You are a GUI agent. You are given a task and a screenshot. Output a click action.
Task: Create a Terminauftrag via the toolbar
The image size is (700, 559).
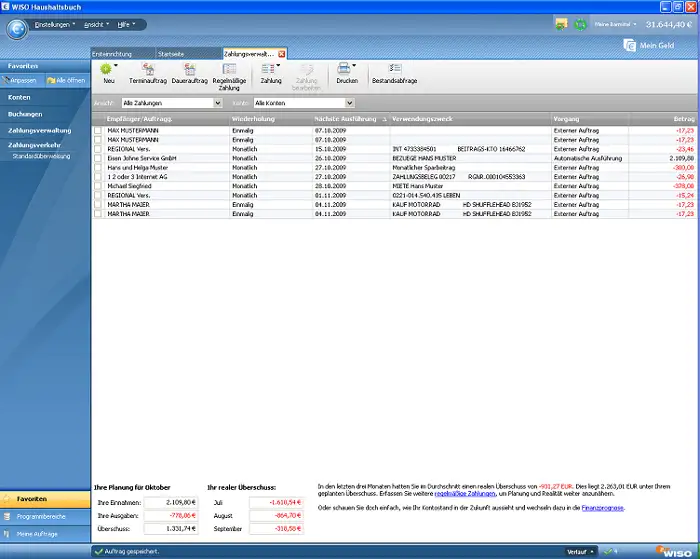pyautogui.click(x=148, y=69)
